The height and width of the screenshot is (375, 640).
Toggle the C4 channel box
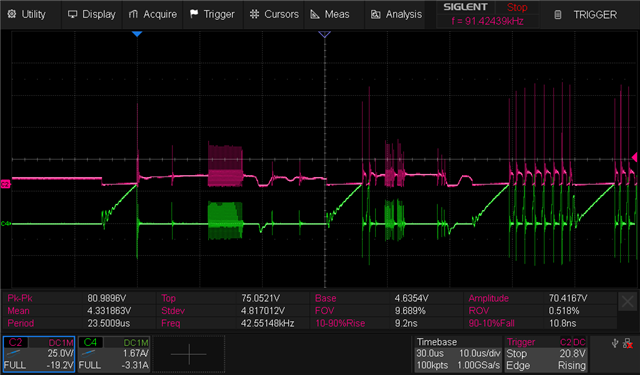tap(114, 354)
